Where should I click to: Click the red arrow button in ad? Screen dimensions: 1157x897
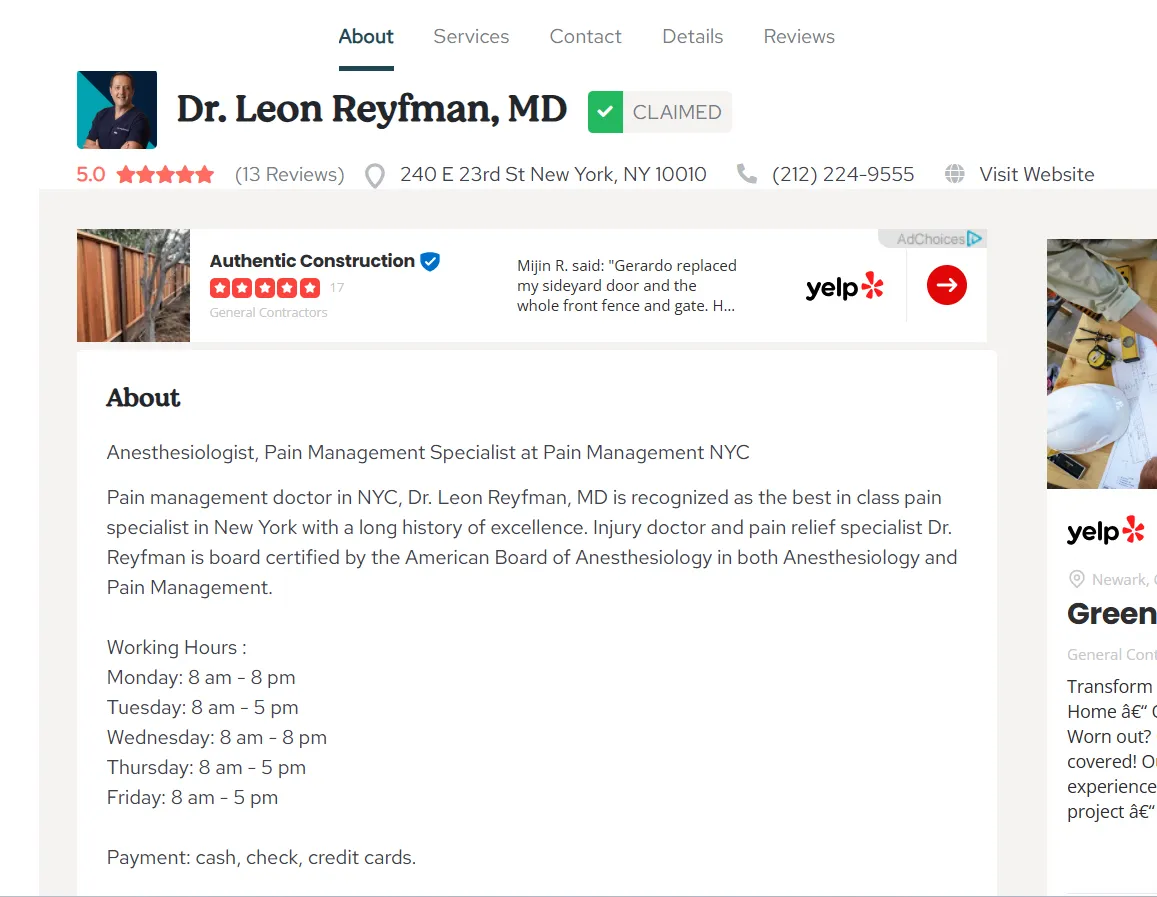946,286
